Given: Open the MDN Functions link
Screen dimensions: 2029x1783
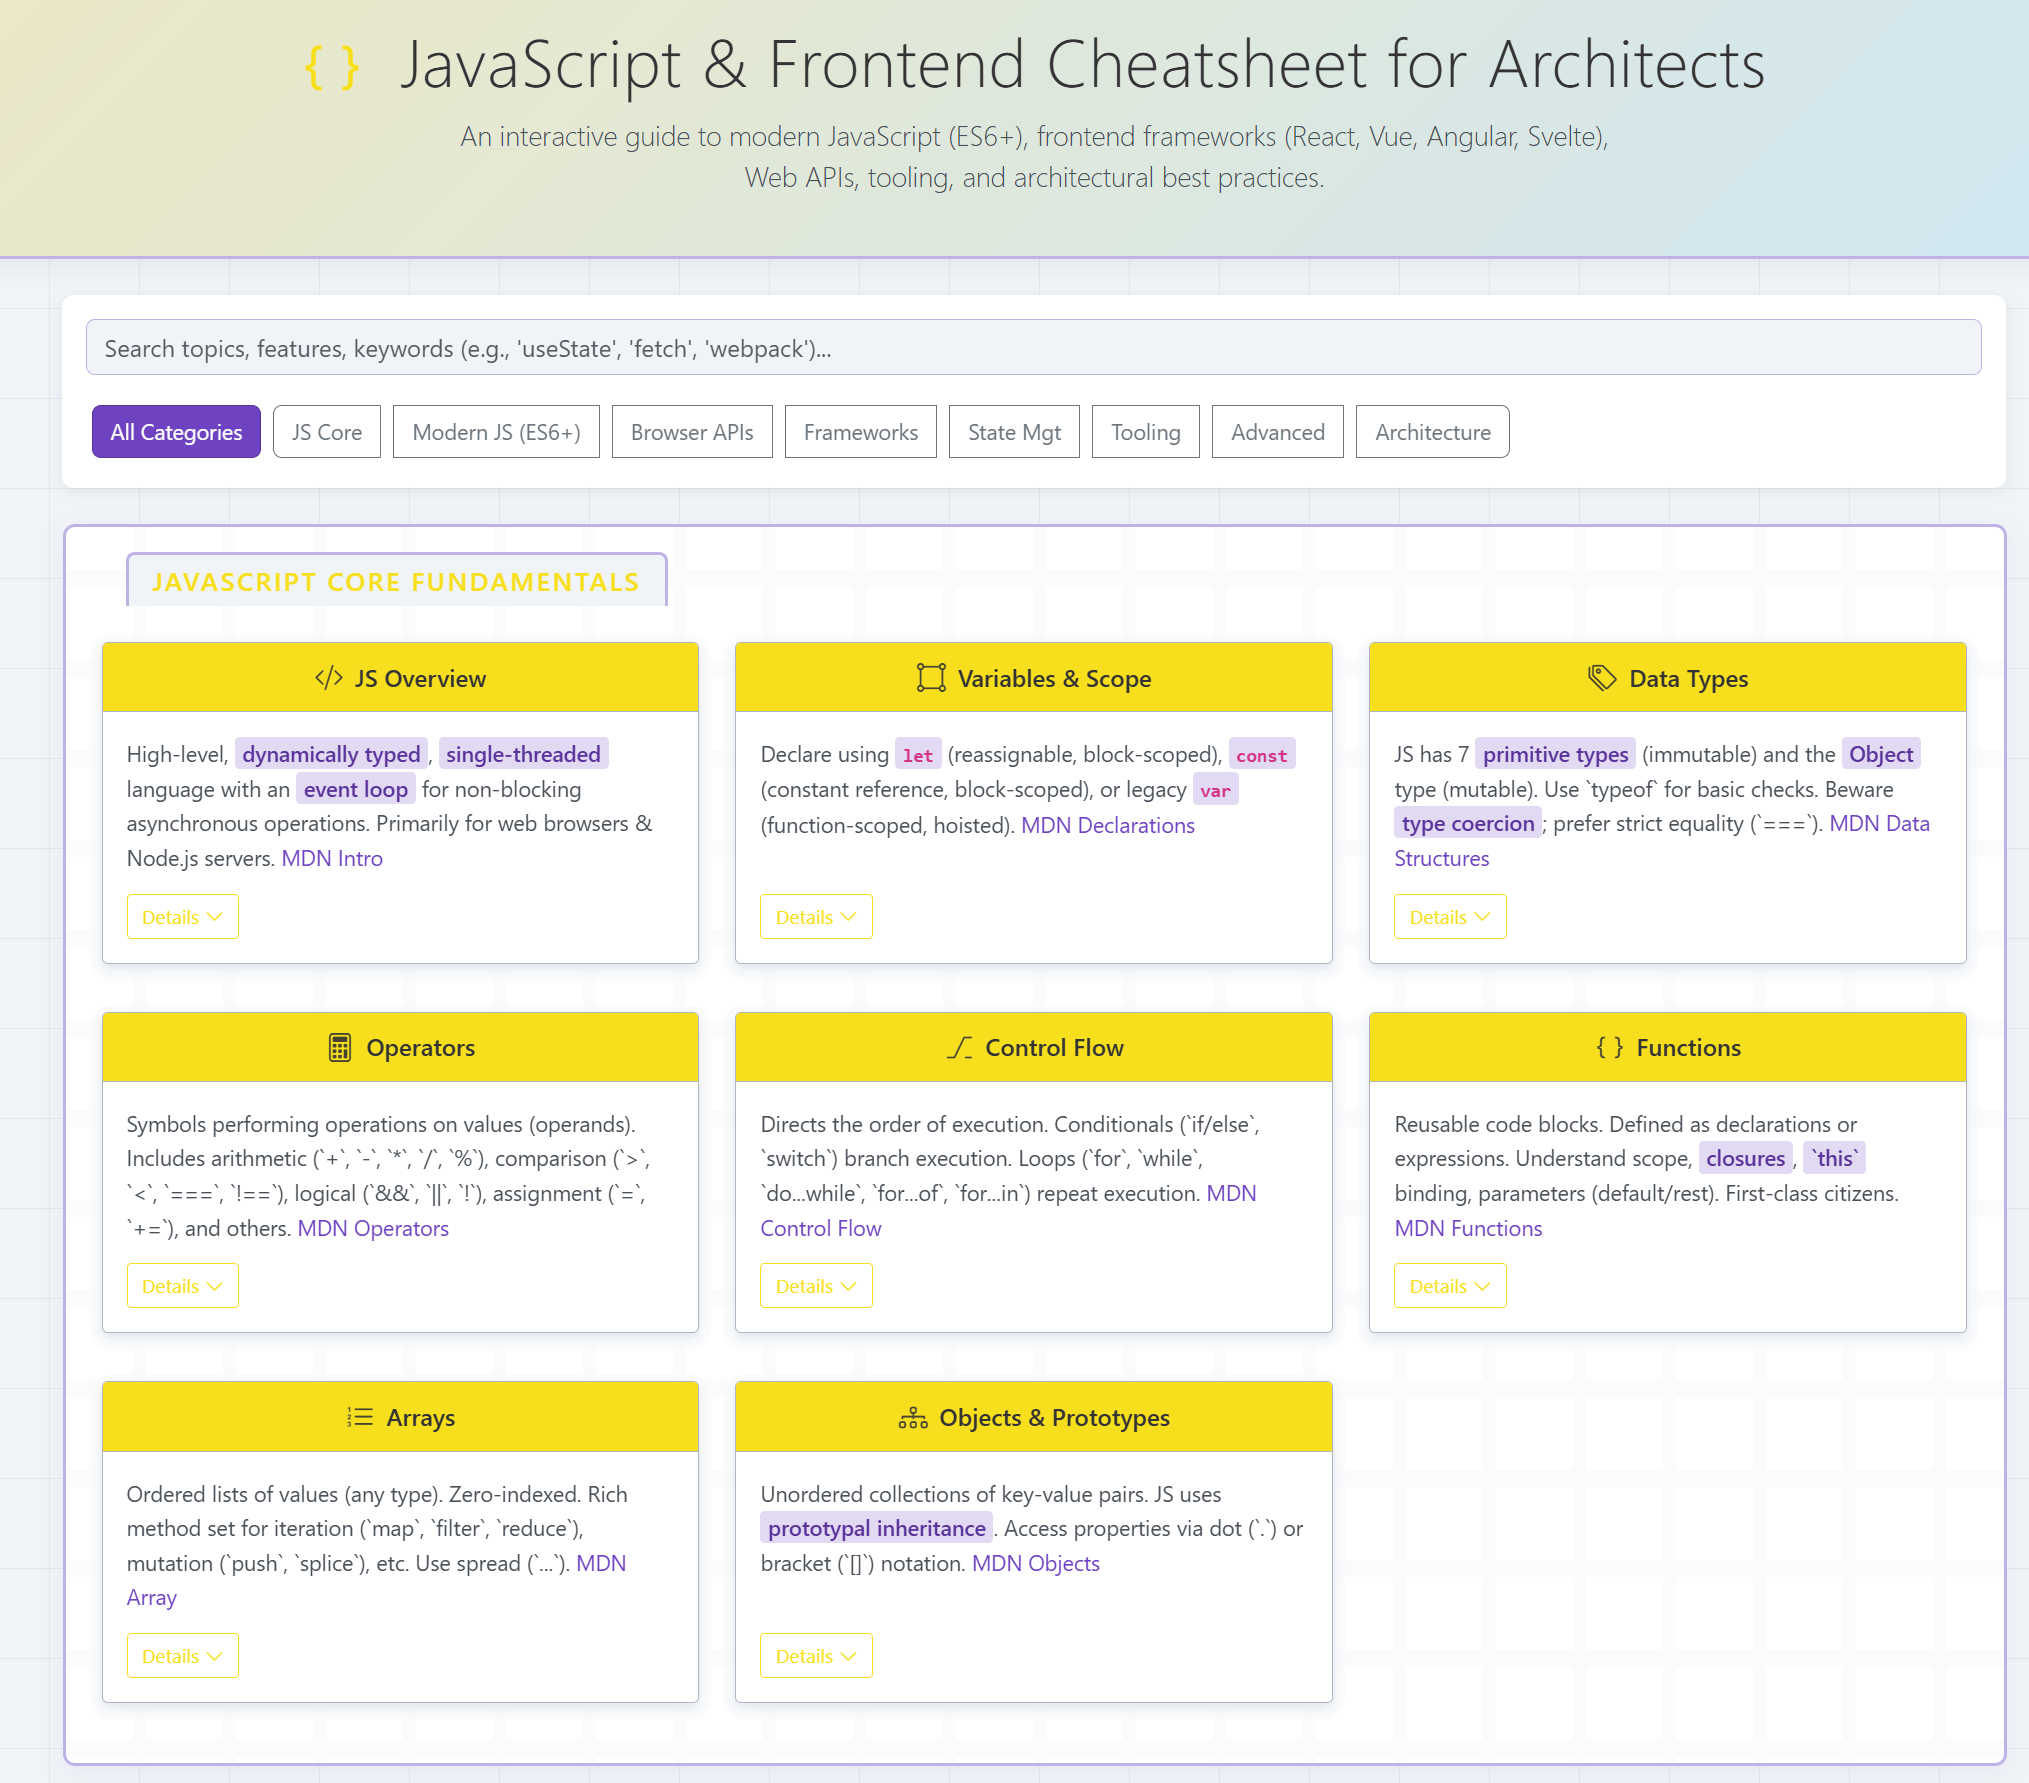Looking at the screenshot, I should point(1469,1228).
